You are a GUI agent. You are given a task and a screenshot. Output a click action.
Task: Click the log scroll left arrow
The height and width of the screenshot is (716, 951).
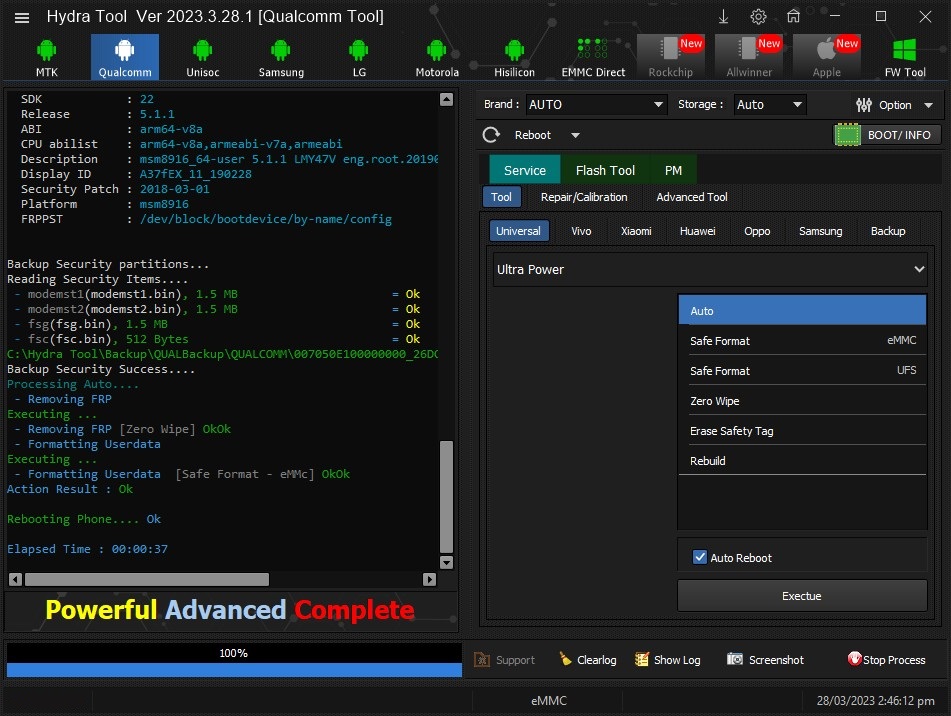tap(16, 579)
